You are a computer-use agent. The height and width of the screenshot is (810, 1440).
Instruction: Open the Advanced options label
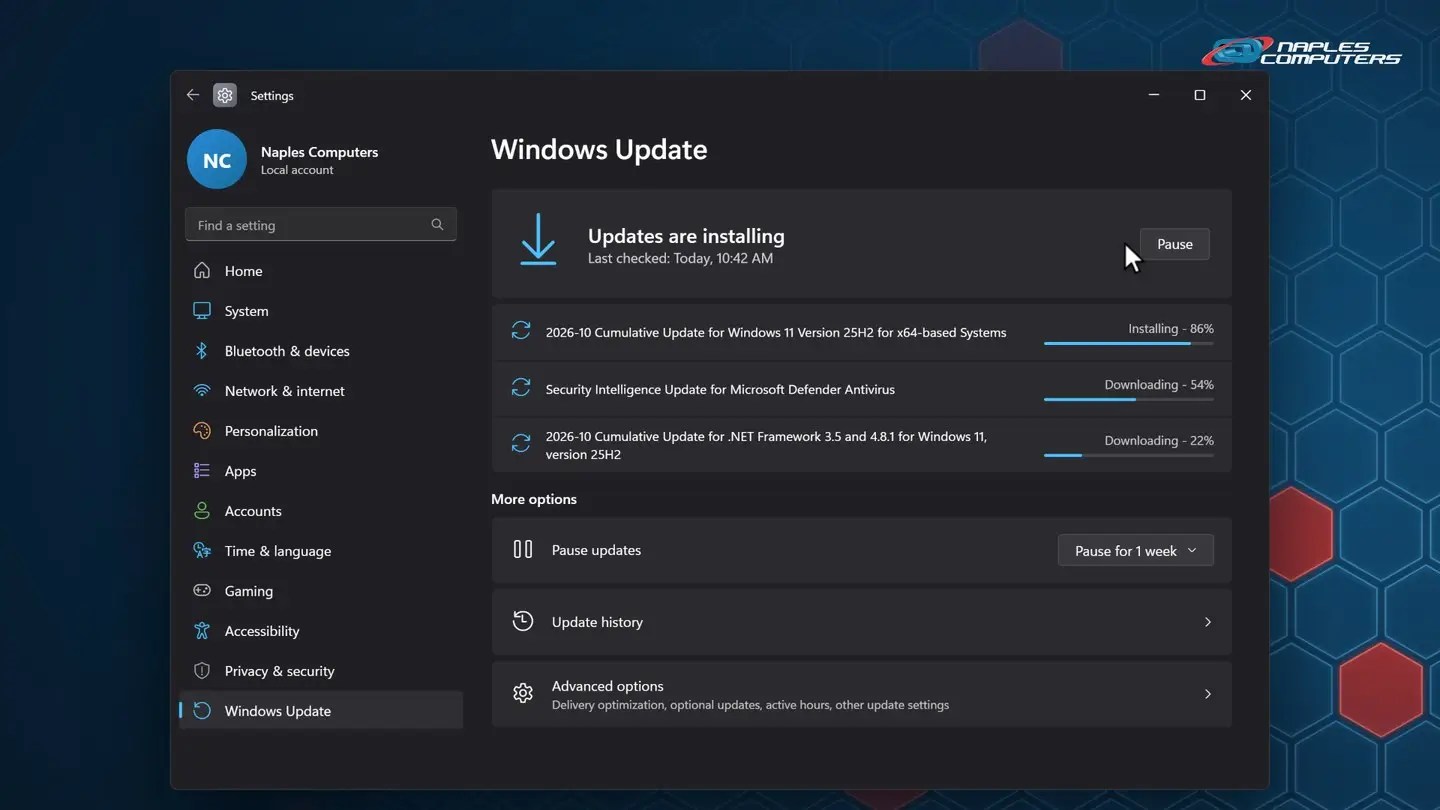(607, 686)
